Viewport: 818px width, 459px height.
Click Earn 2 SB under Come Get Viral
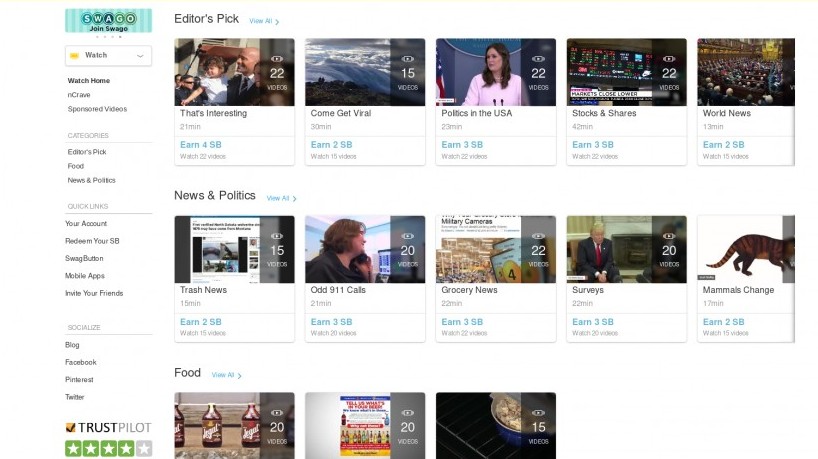click(x=331, y=145)
